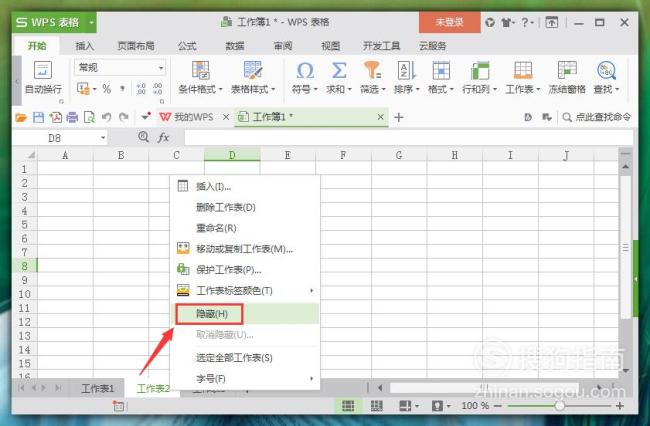
Task: Click the Print icon in quick toolbar
Action: point(72,117)
